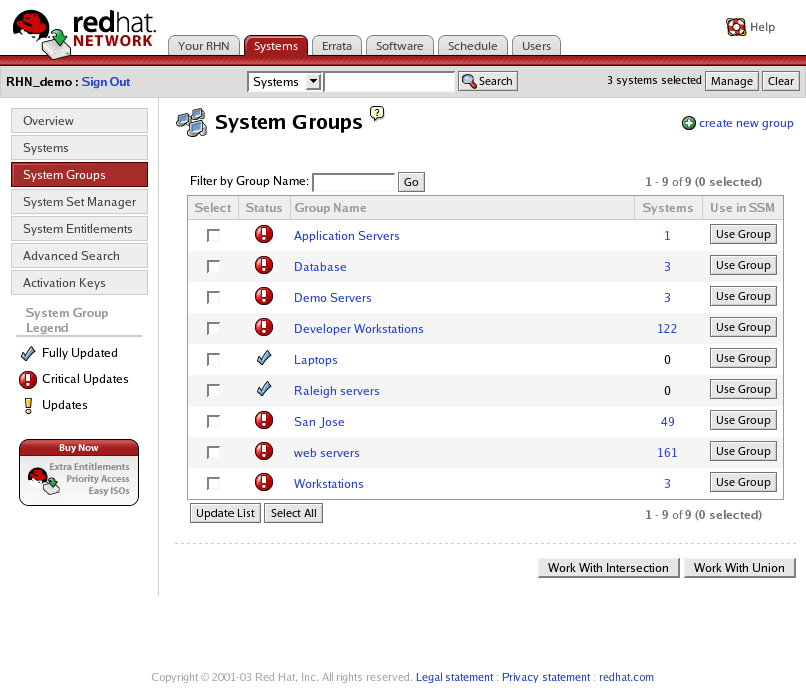Switch to the Your RHN tab
The width and height of the screenshot is (806, 690).
click(204, 46)
